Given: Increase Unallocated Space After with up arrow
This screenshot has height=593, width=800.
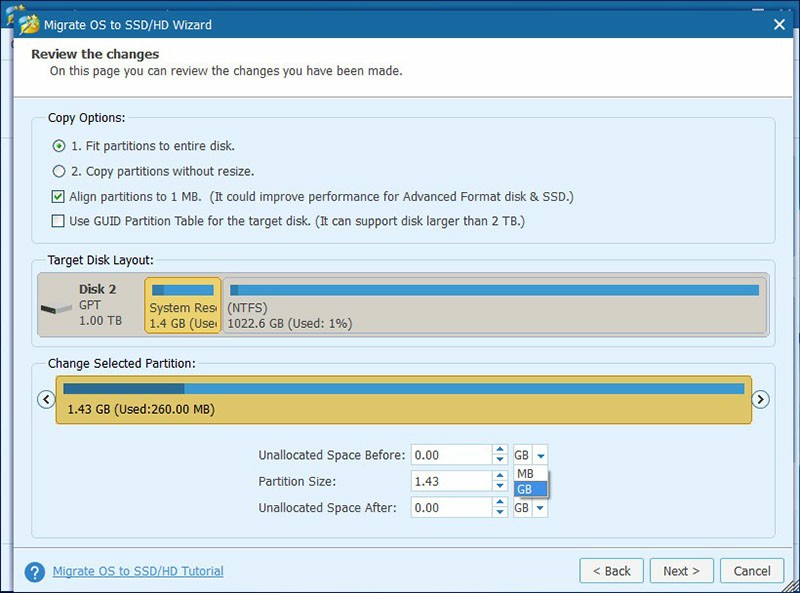Looking at the screenshot, I should pyautogui.click(x=500, y=503).
